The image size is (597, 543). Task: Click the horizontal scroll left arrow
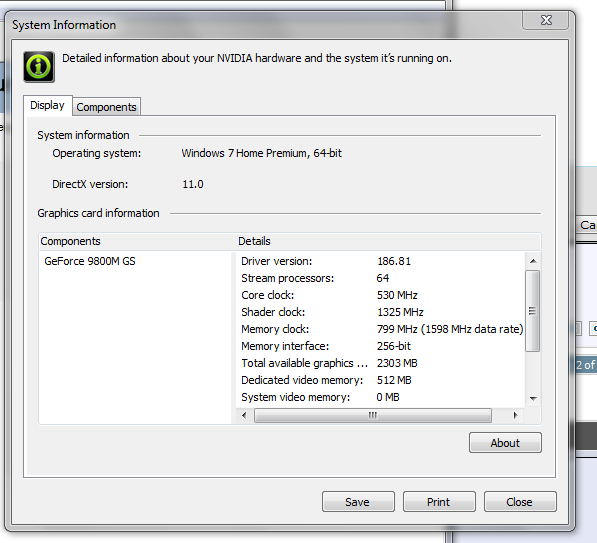coord(244,415)
